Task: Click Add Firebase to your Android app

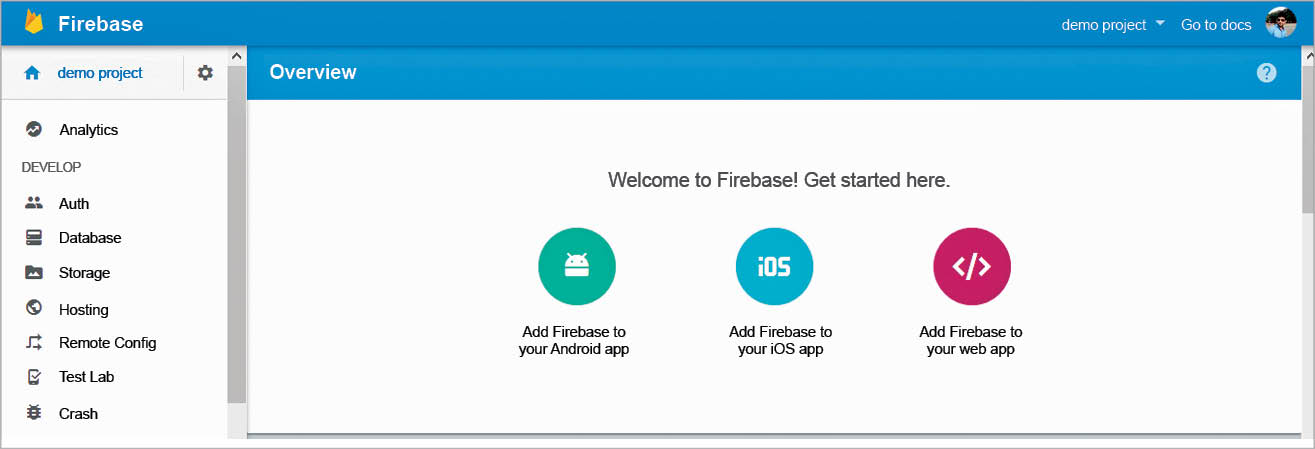Action: click(574, 340)
